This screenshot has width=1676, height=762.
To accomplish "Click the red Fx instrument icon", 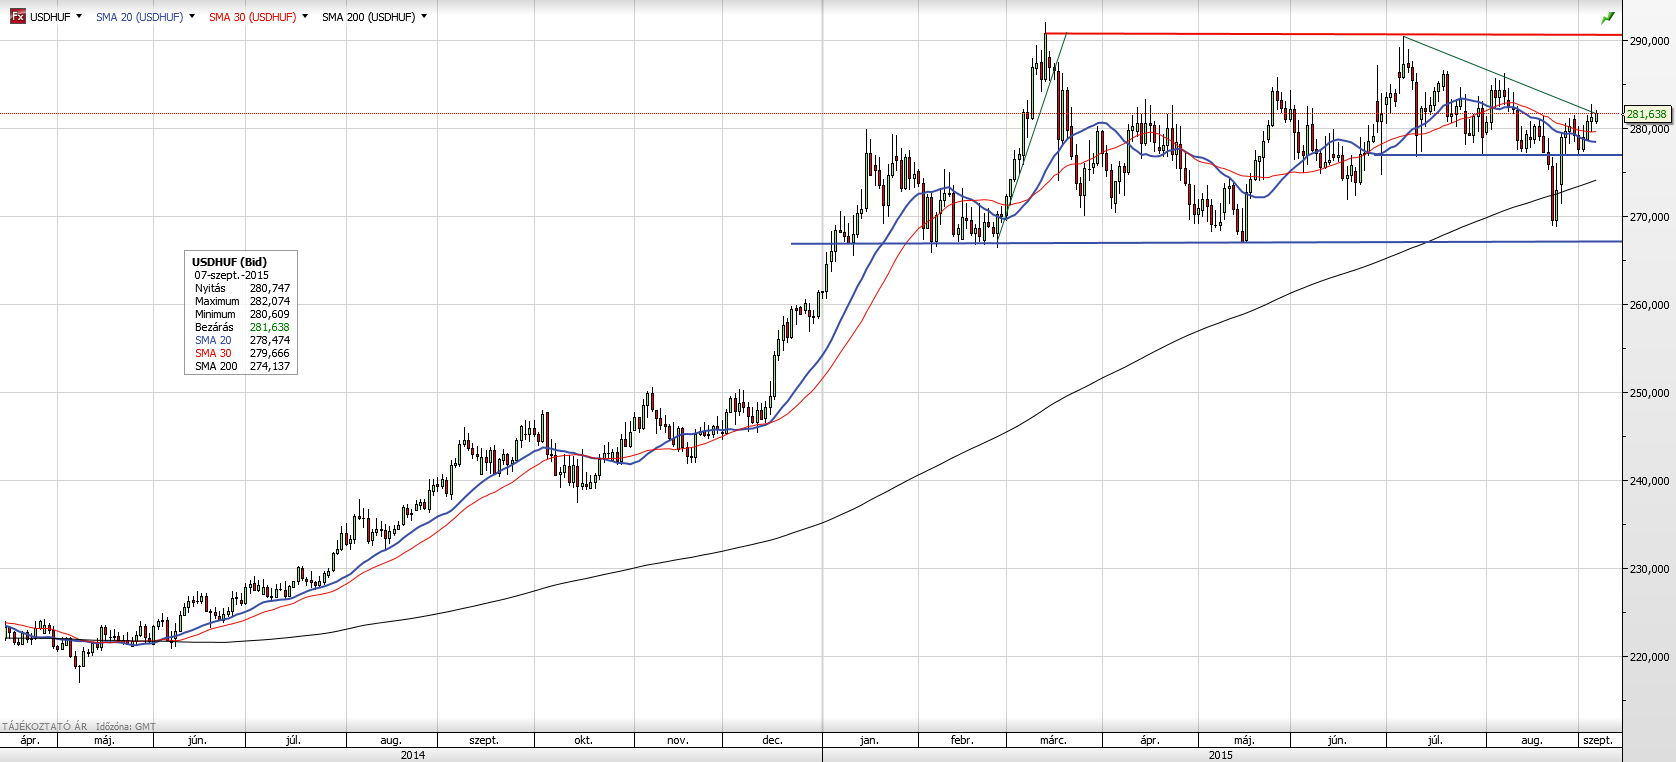I will [17, 17].
